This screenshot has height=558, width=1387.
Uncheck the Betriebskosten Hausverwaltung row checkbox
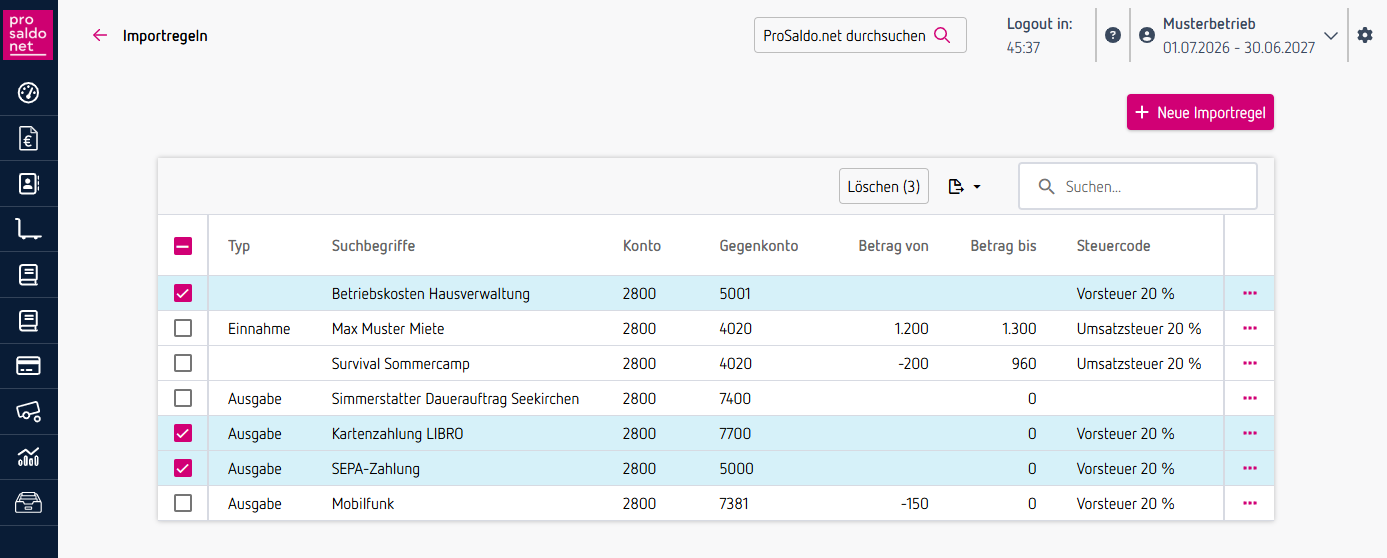coord(183,294)
